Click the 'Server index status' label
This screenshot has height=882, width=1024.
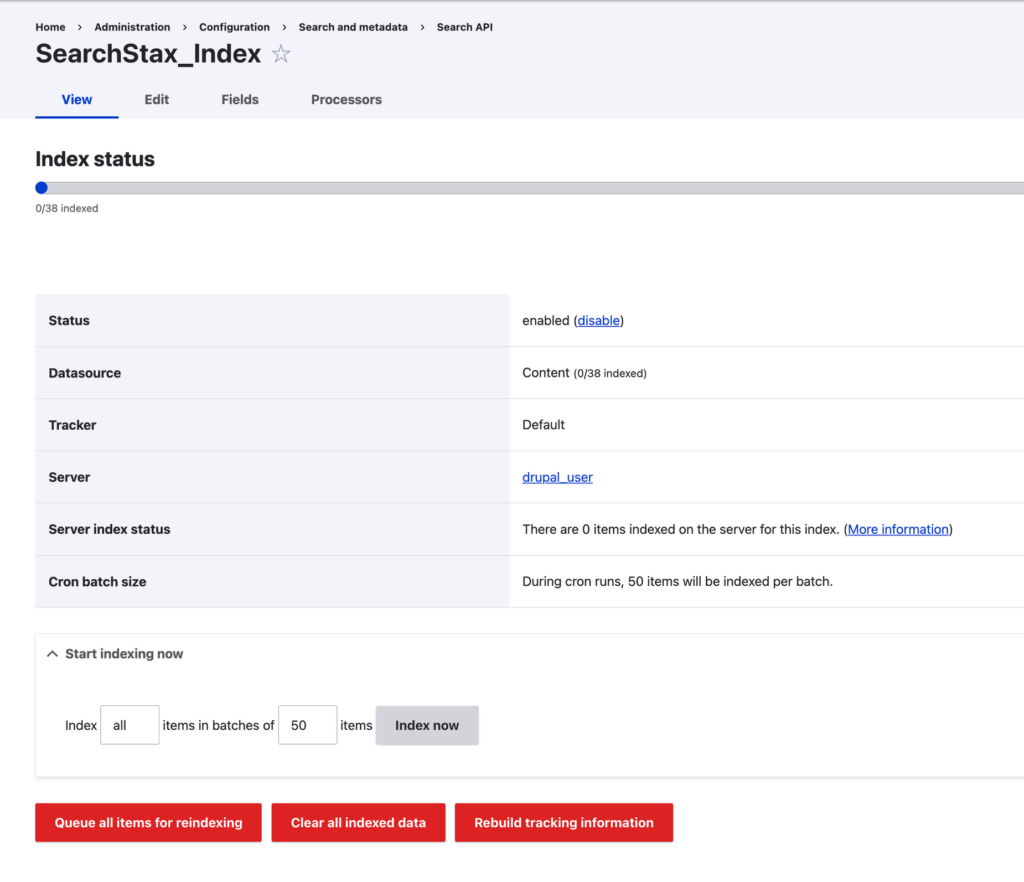(x=110, y=529)
